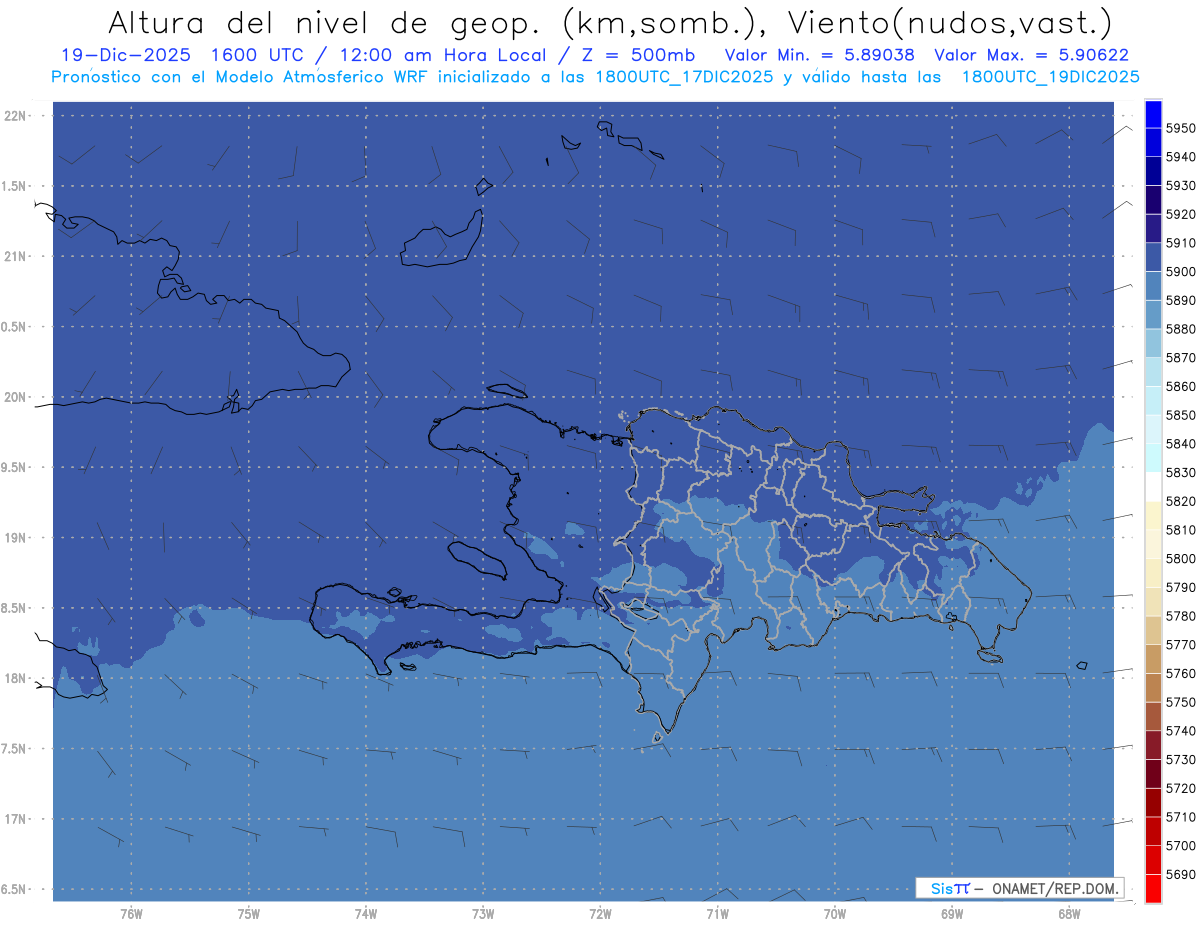This screenshot has height=927, width=1200.
Task: Click the 5820 color scale label
Action: (1180, 501)
